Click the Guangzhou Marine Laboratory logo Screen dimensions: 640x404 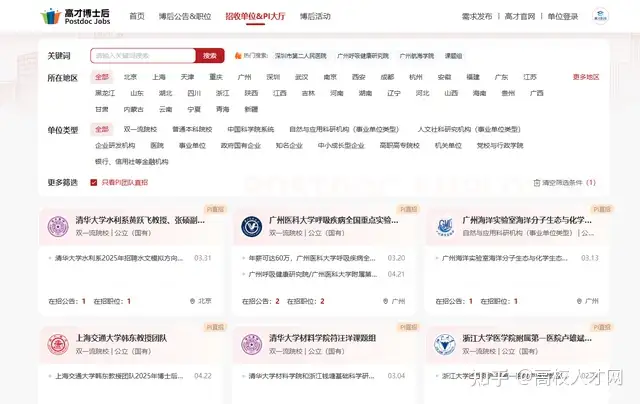click(x=443, y=227)
